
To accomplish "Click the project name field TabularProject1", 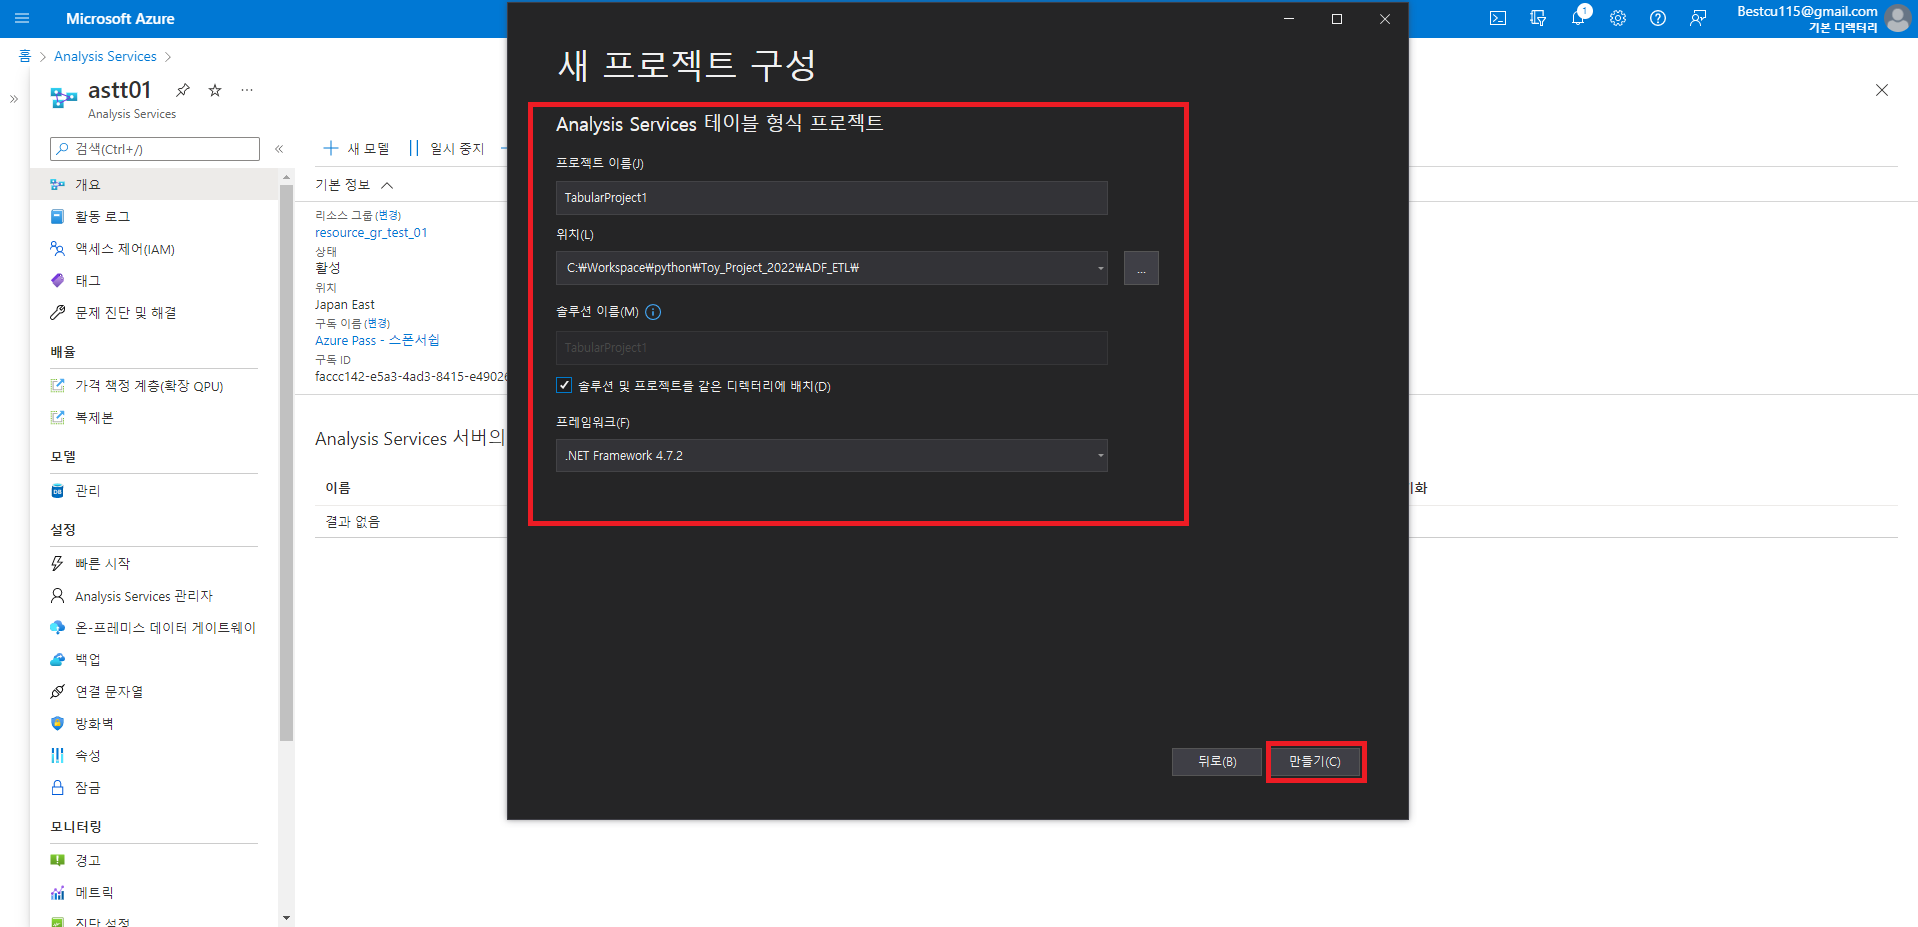I will pyautogui.click(x=831, y=197).
